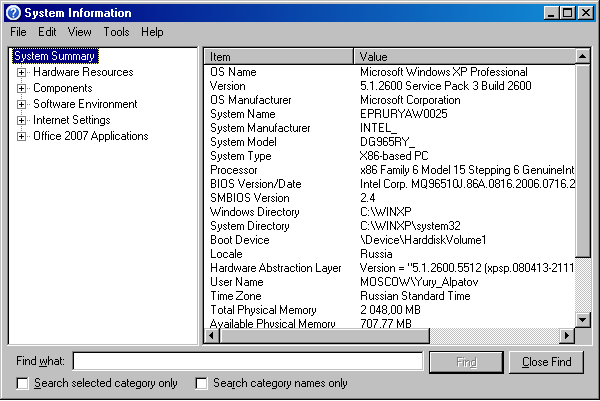
Task: Expand the Internet Settings tree node
Action: (x=22, y=121)
